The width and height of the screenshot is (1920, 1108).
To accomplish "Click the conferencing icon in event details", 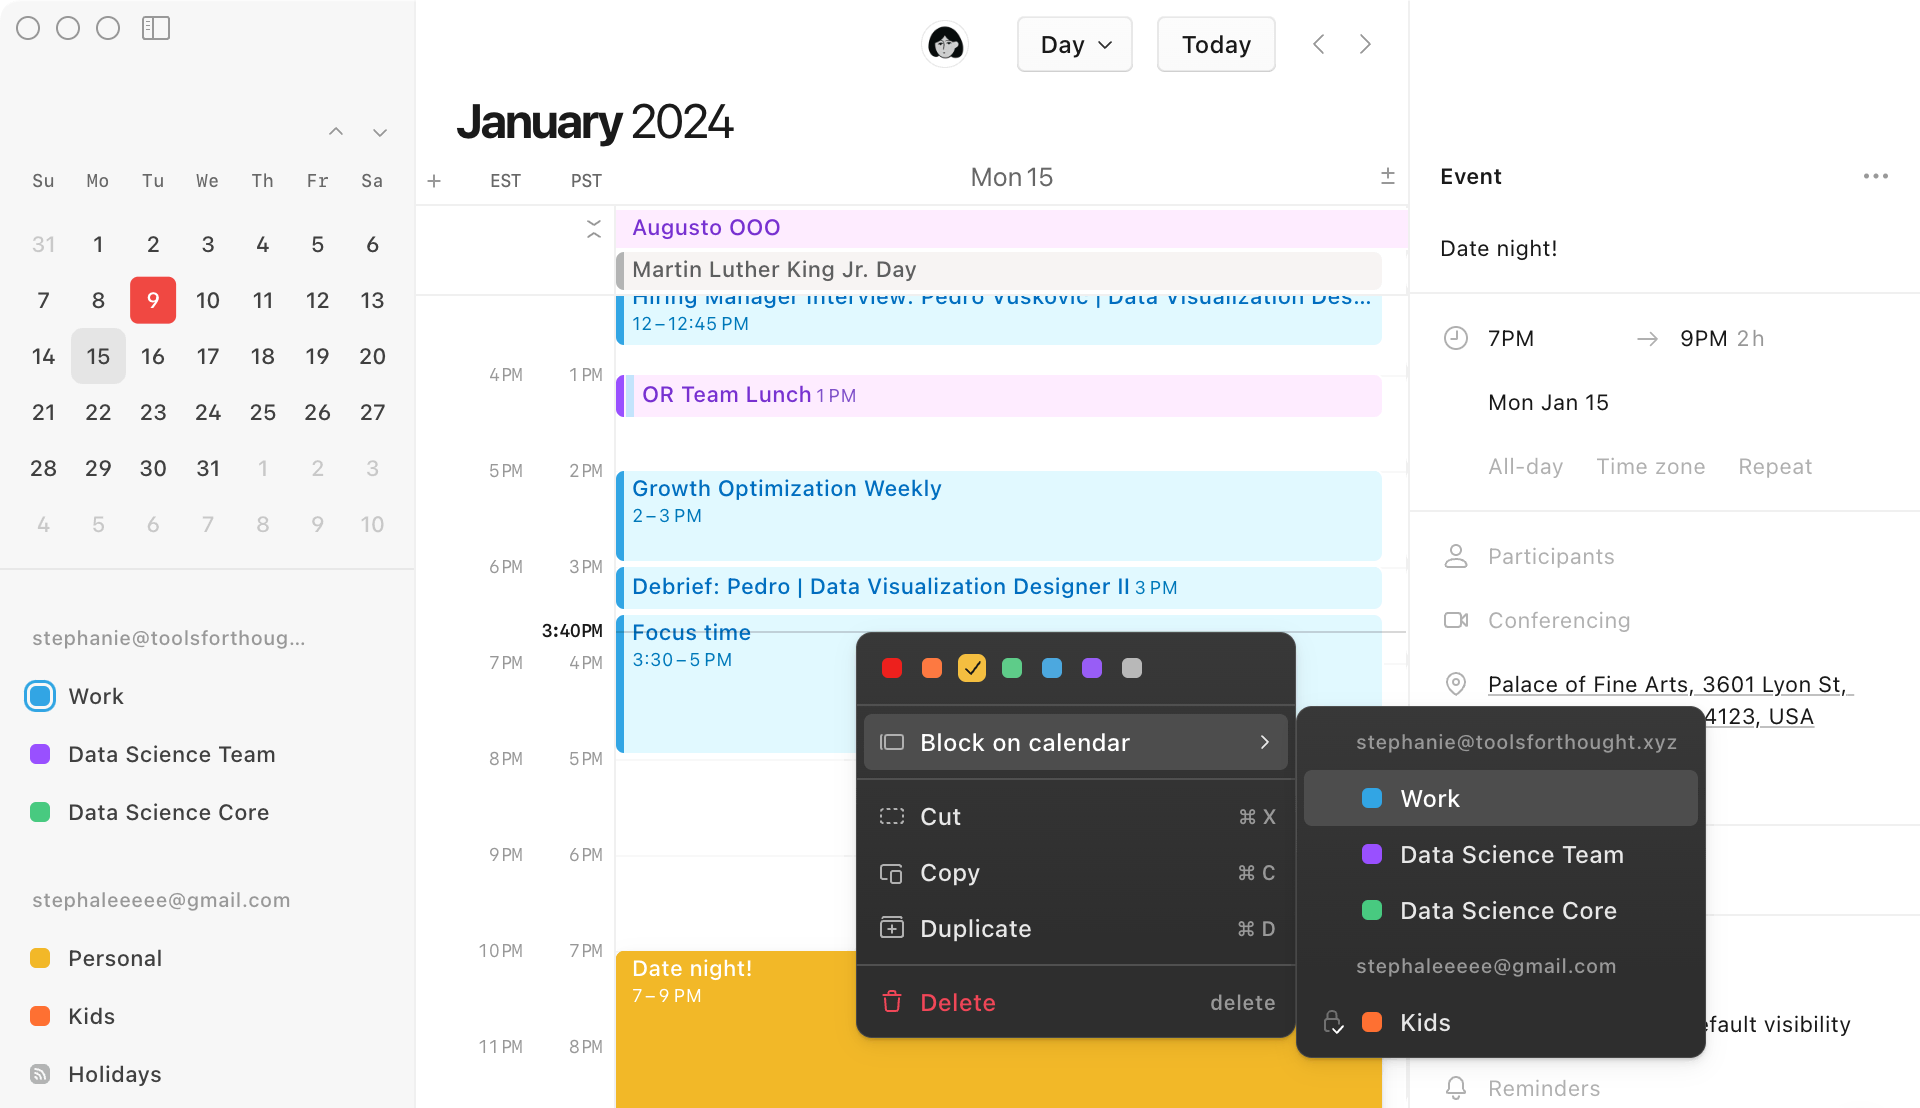I will click(1456, 620).
